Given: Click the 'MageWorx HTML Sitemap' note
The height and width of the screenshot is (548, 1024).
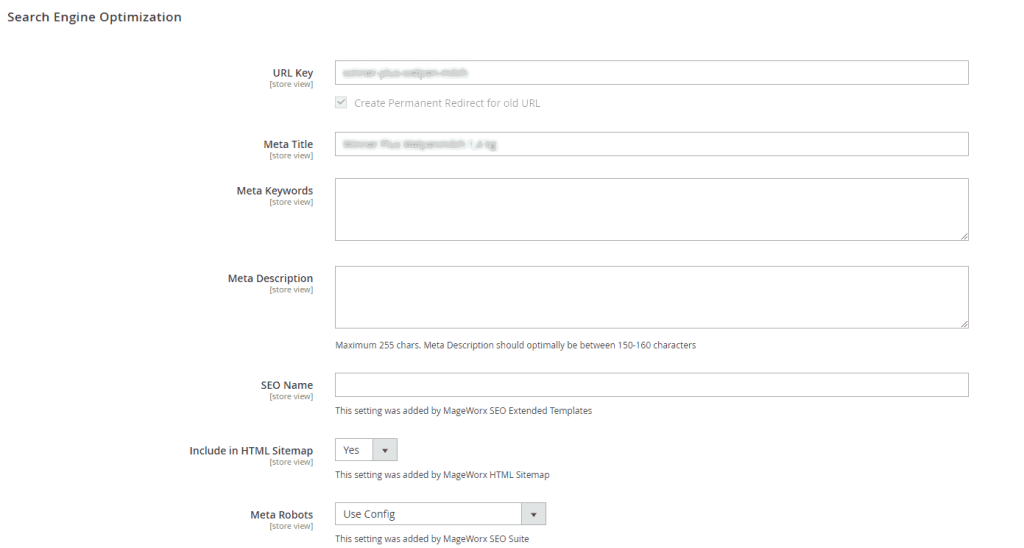Looking at the screenshot, I should [442, 475].
